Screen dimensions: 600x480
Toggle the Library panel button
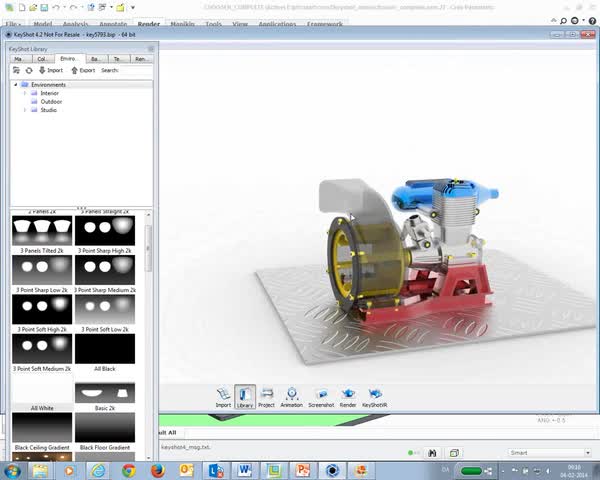pos(245,397)
